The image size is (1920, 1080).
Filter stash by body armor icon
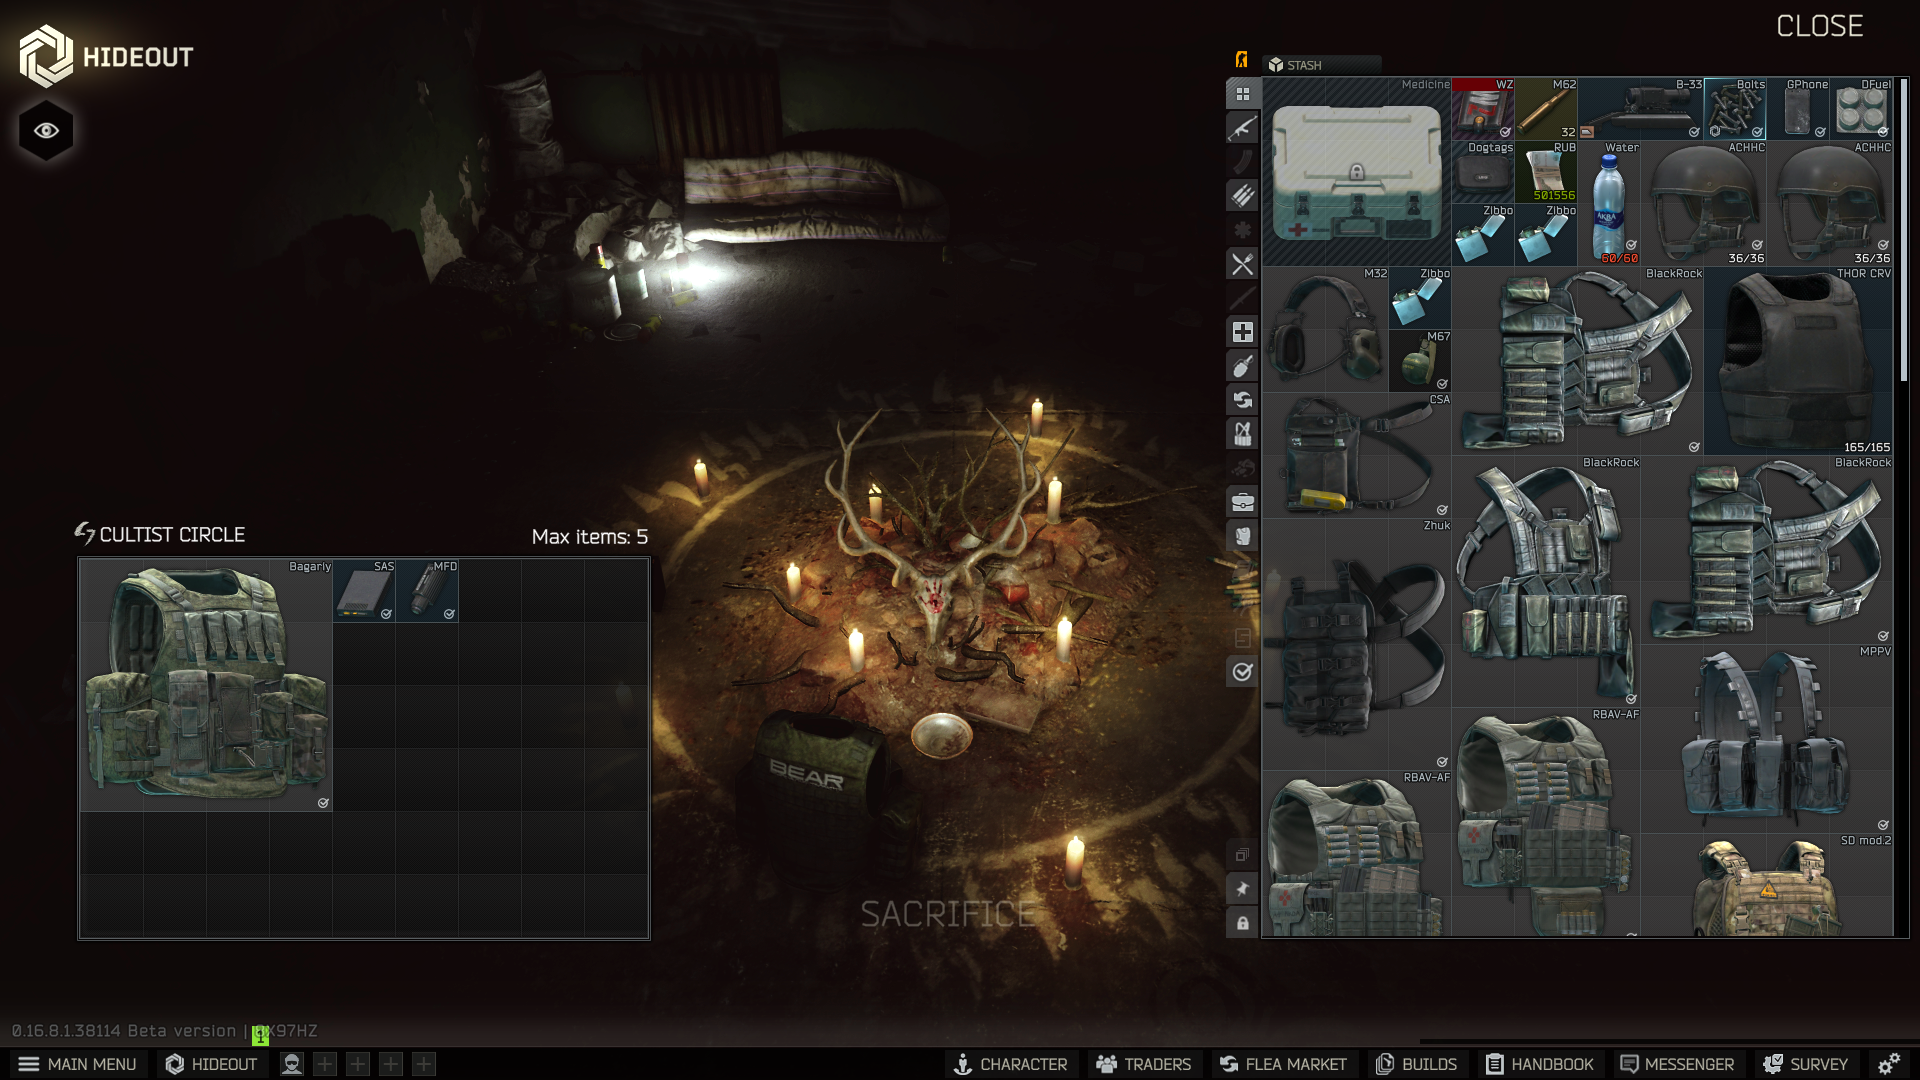pos(1242,536)
